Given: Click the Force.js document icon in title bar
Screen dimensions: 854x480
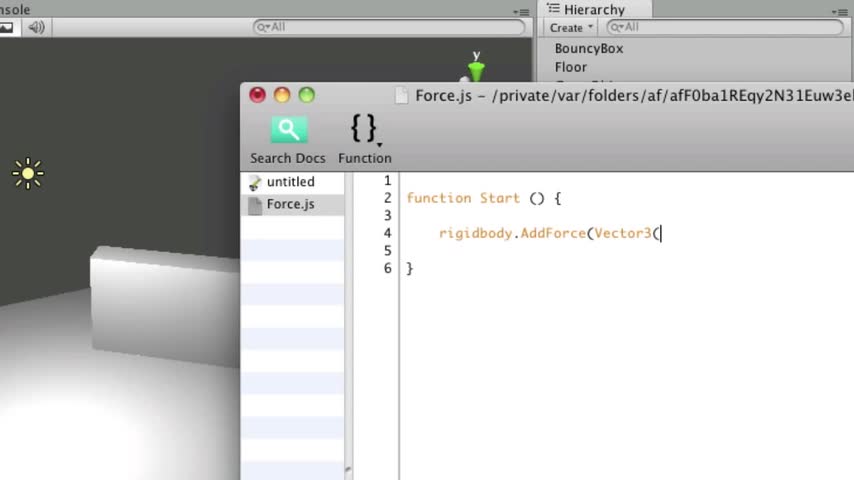Looking at the screenshot, I should tap(401, 96).
